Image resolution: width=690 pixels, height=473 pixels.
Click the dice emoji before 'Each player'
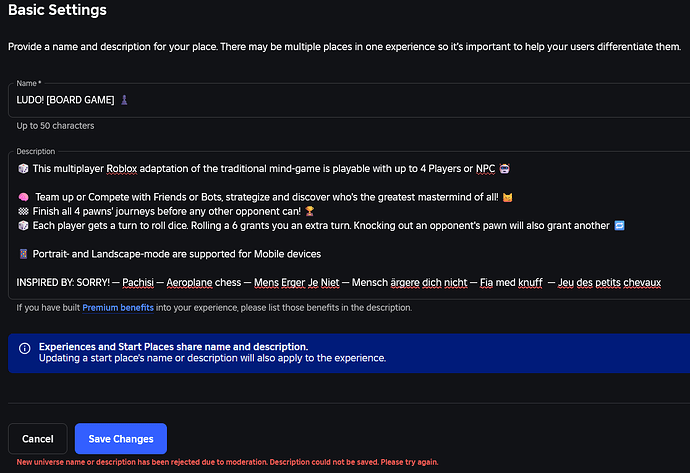pos(23,225)
